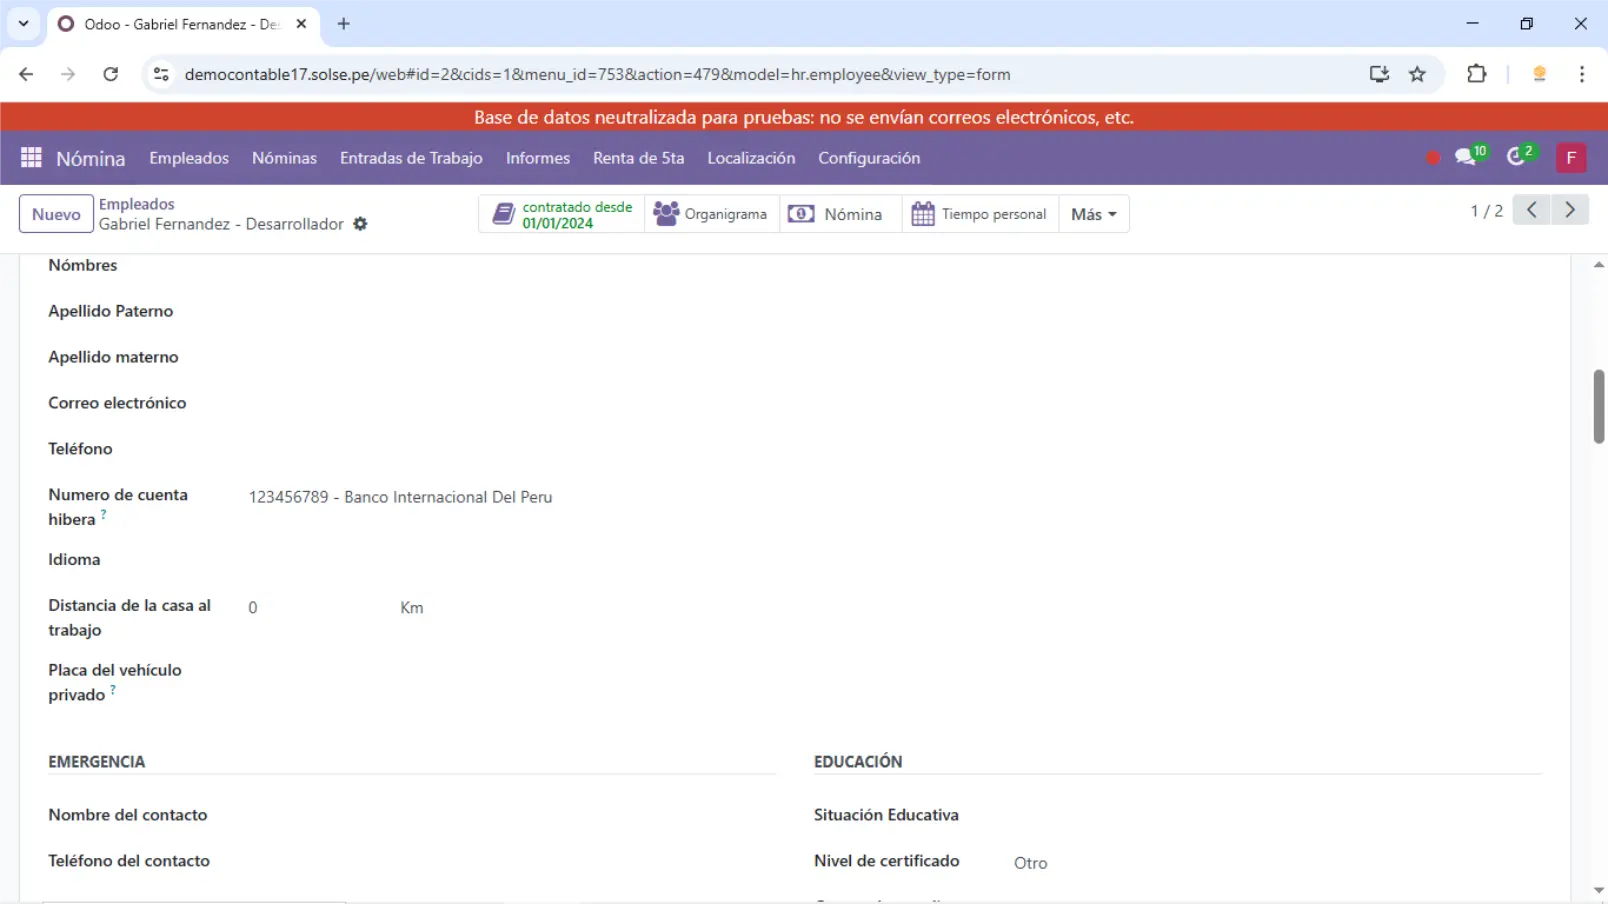1608x904 pixels.
Task: Click the Empleados breadcrumb link
Action: [x=136, y=204]
